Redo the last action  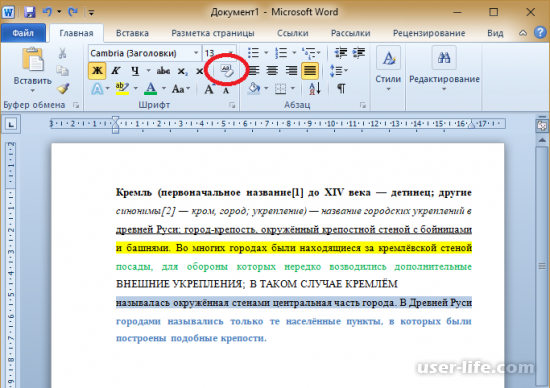tap(73, 12)
